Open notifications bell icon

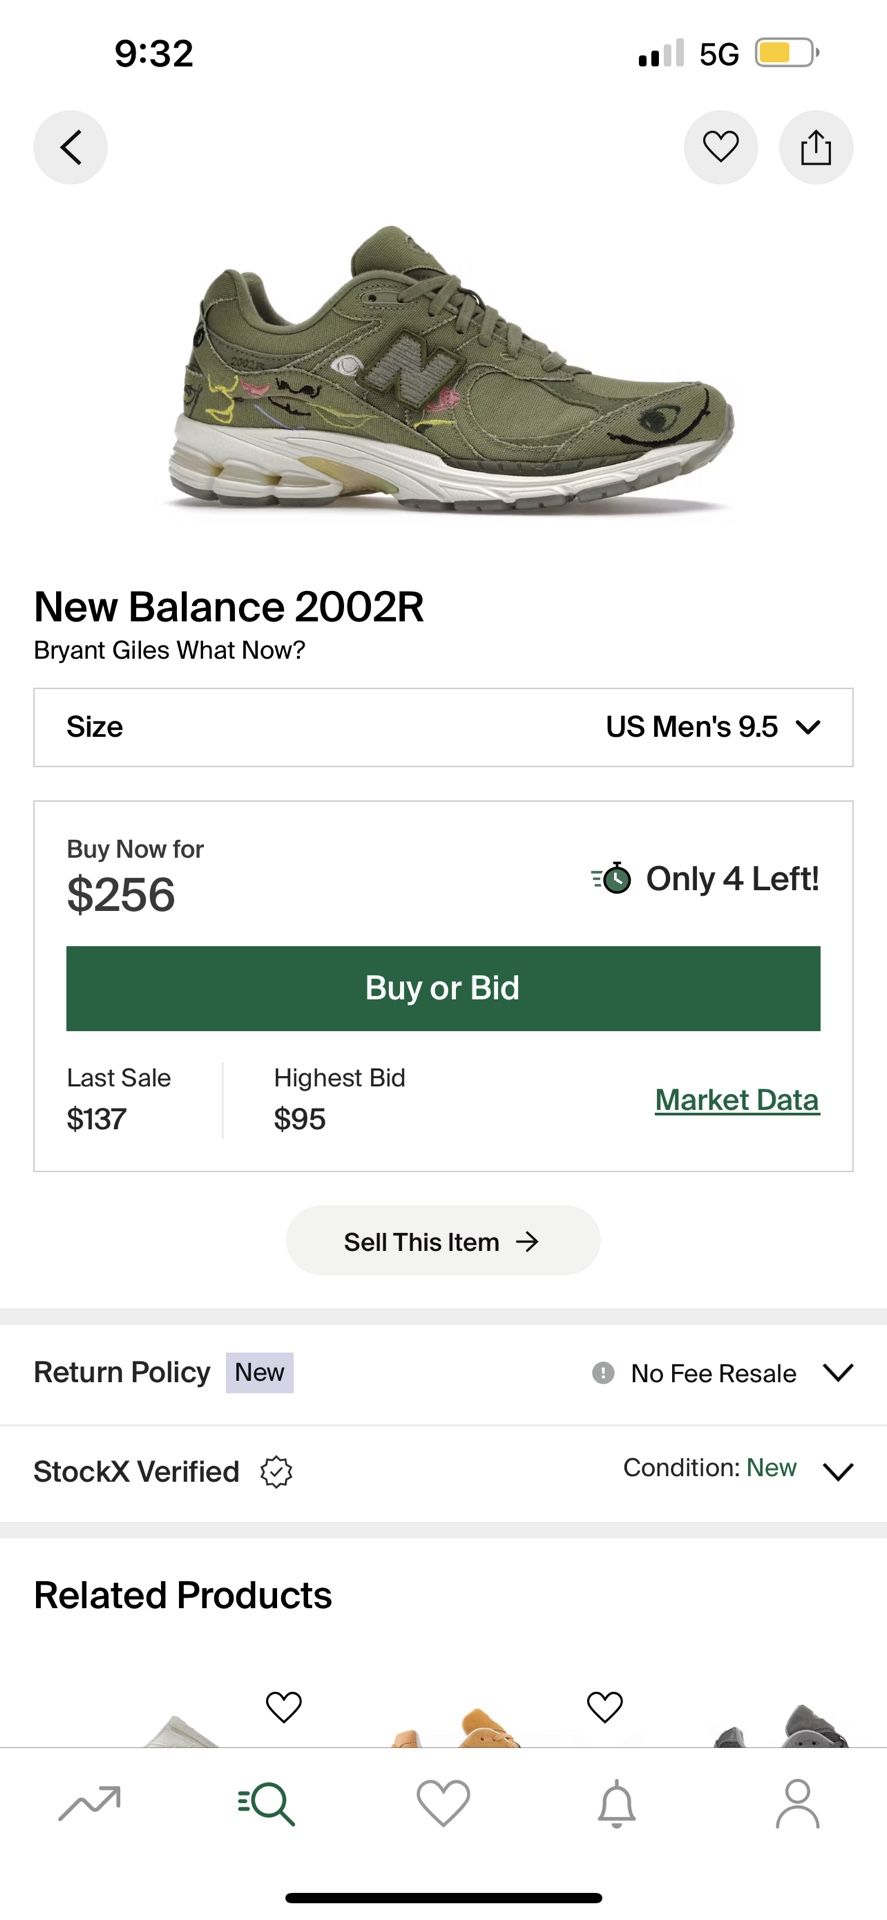point(617,1804)
